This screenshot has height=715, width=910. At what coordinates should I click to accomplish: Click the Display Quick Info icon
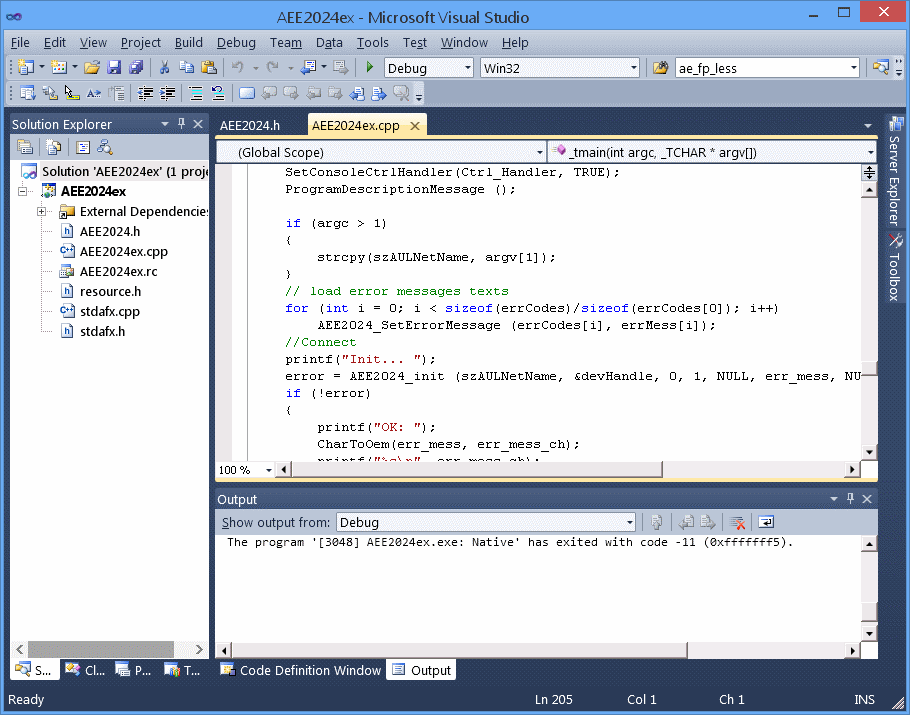[71, 93]
